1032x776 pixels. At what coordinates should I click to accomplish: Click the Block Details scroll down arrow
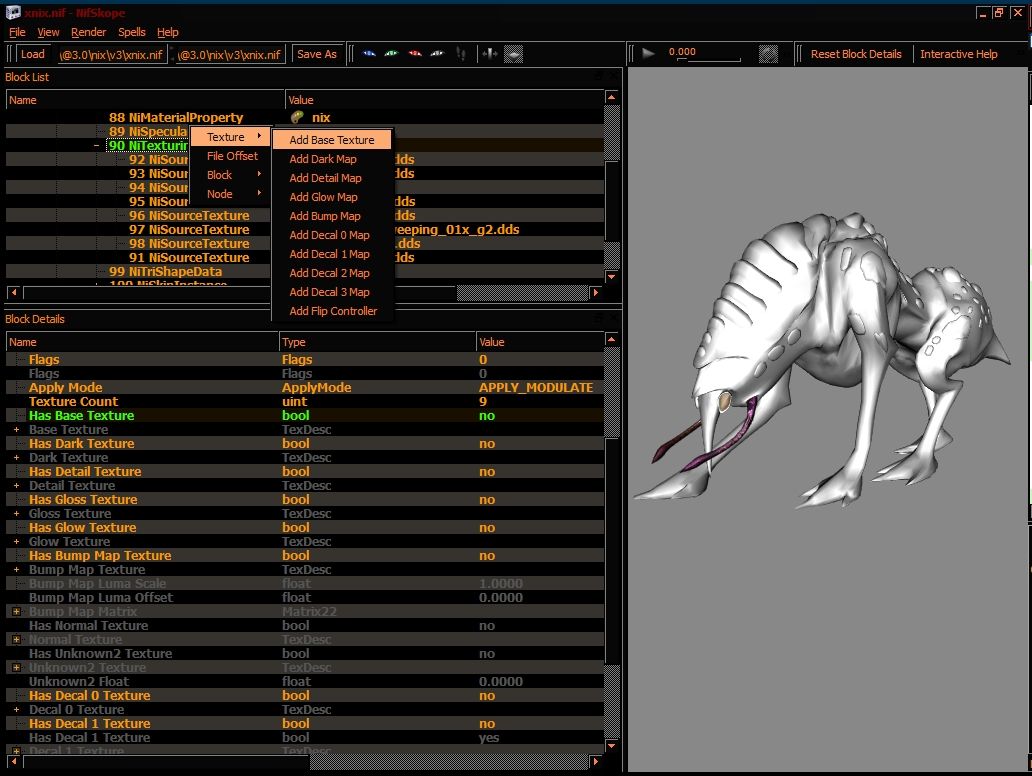611,745
